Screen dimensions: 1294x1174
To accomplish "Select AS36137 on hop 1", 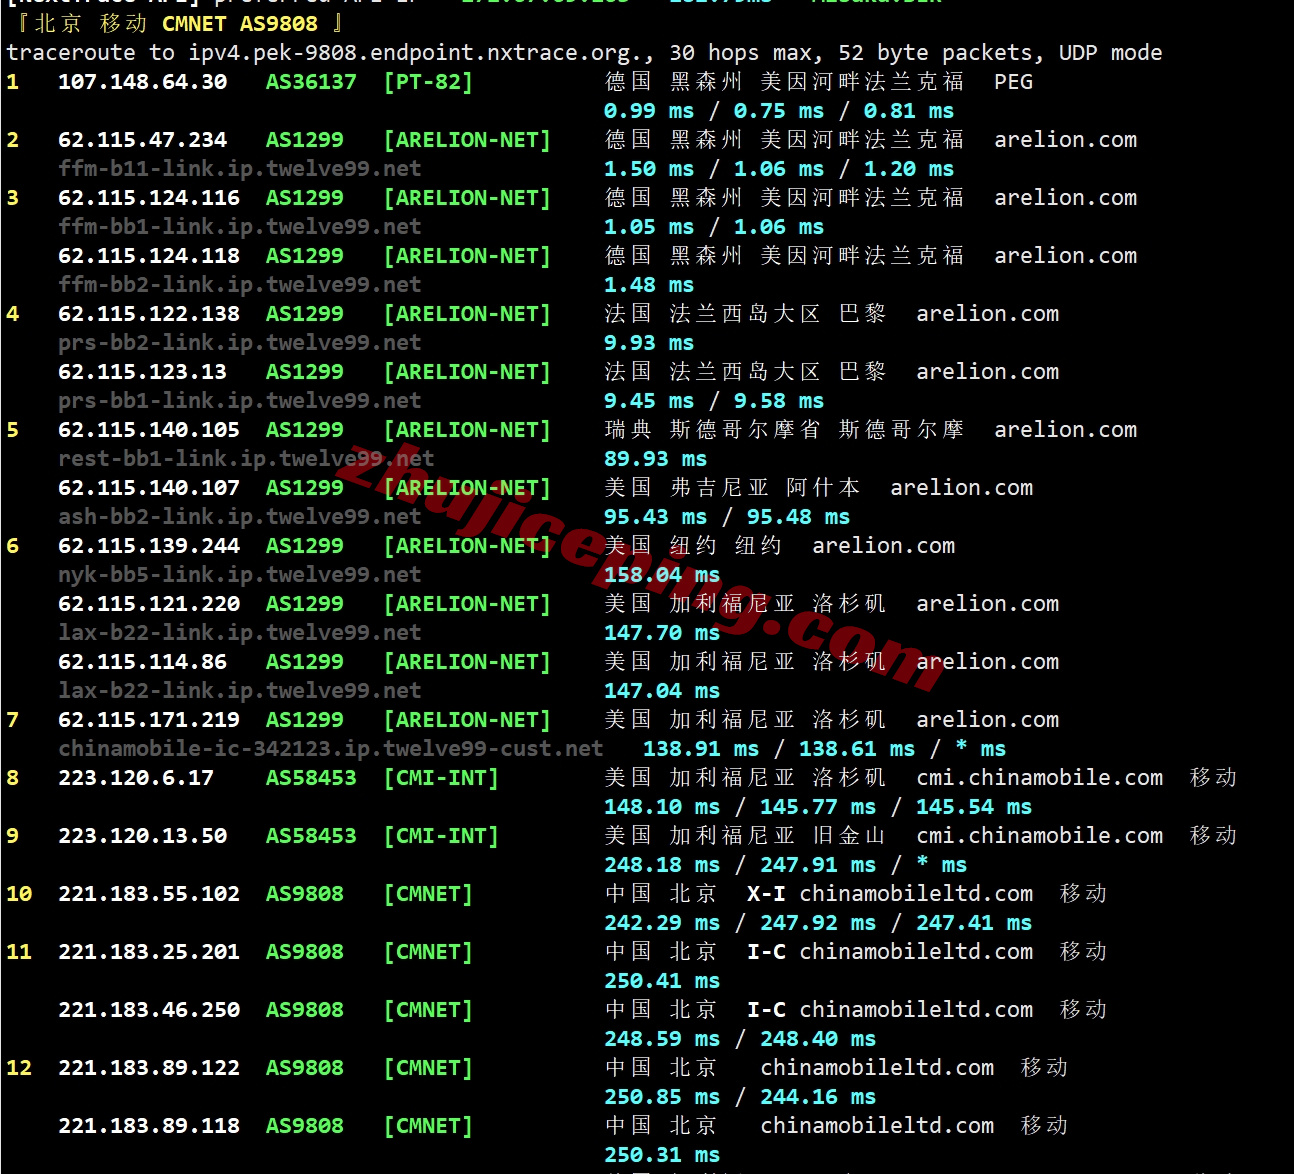I will click(x=311, y=82).
